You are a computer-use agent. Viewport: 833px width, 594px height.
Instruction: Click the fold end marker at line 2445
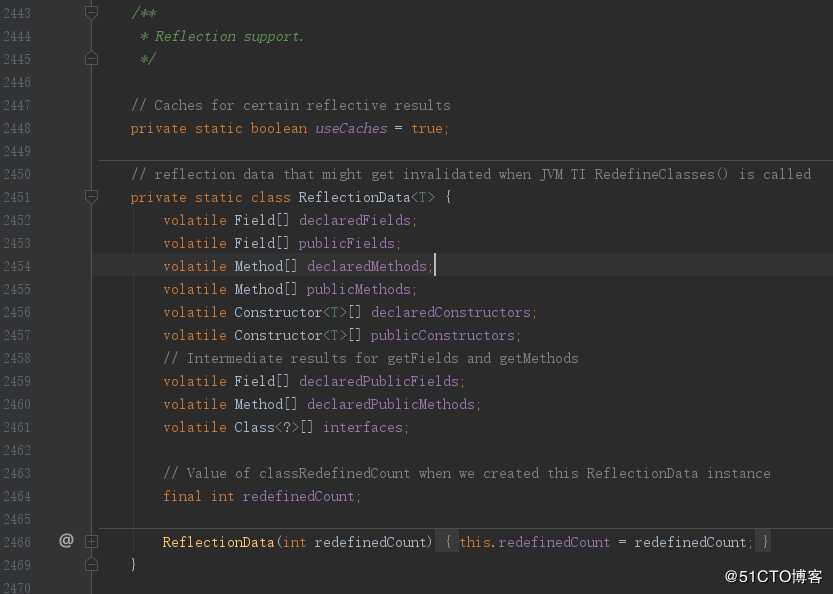click(91, 58)
